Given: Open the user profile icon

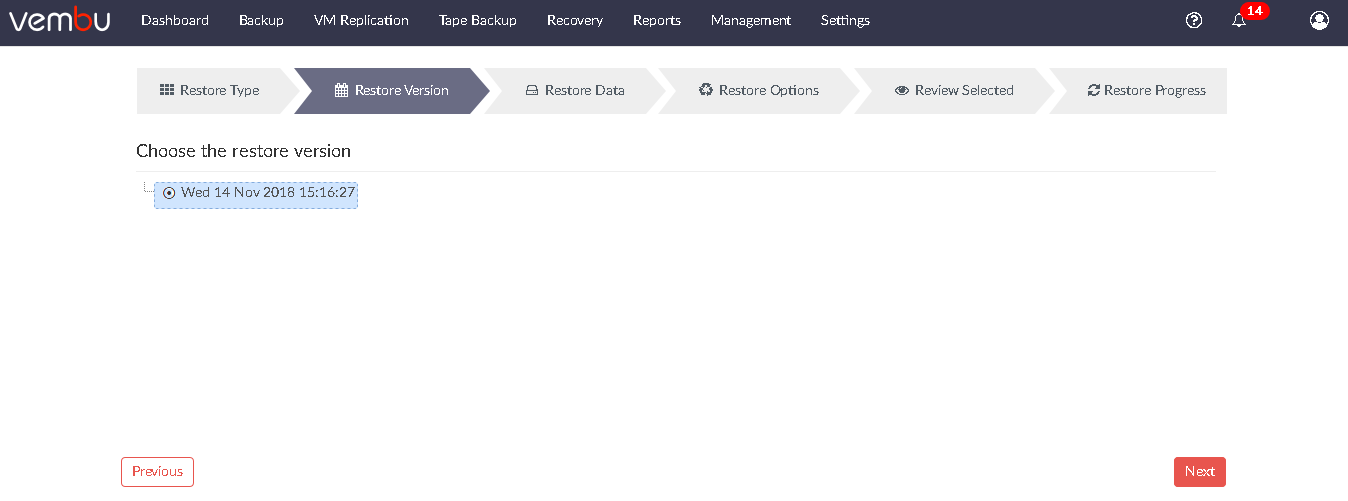Looking at the screenshot, I should (x=1319, y=20).
